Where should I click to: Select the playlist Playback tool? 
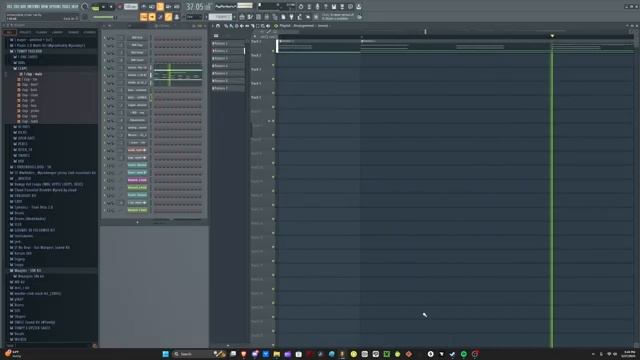pyautogui.click(x=268, y=26)
